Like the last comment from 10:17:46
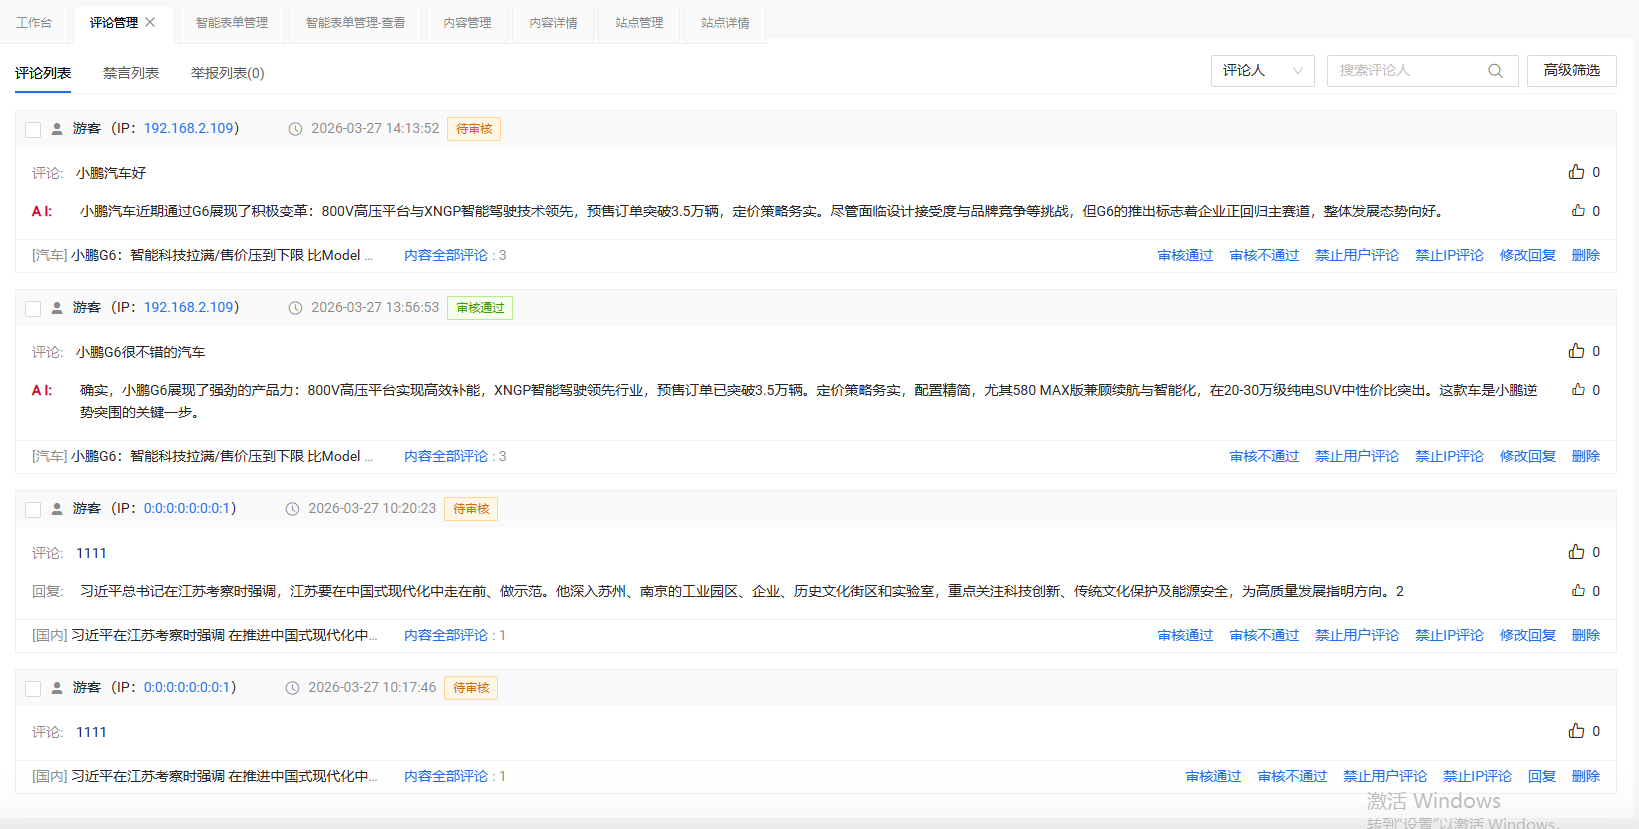 [x=1576, y=731]
